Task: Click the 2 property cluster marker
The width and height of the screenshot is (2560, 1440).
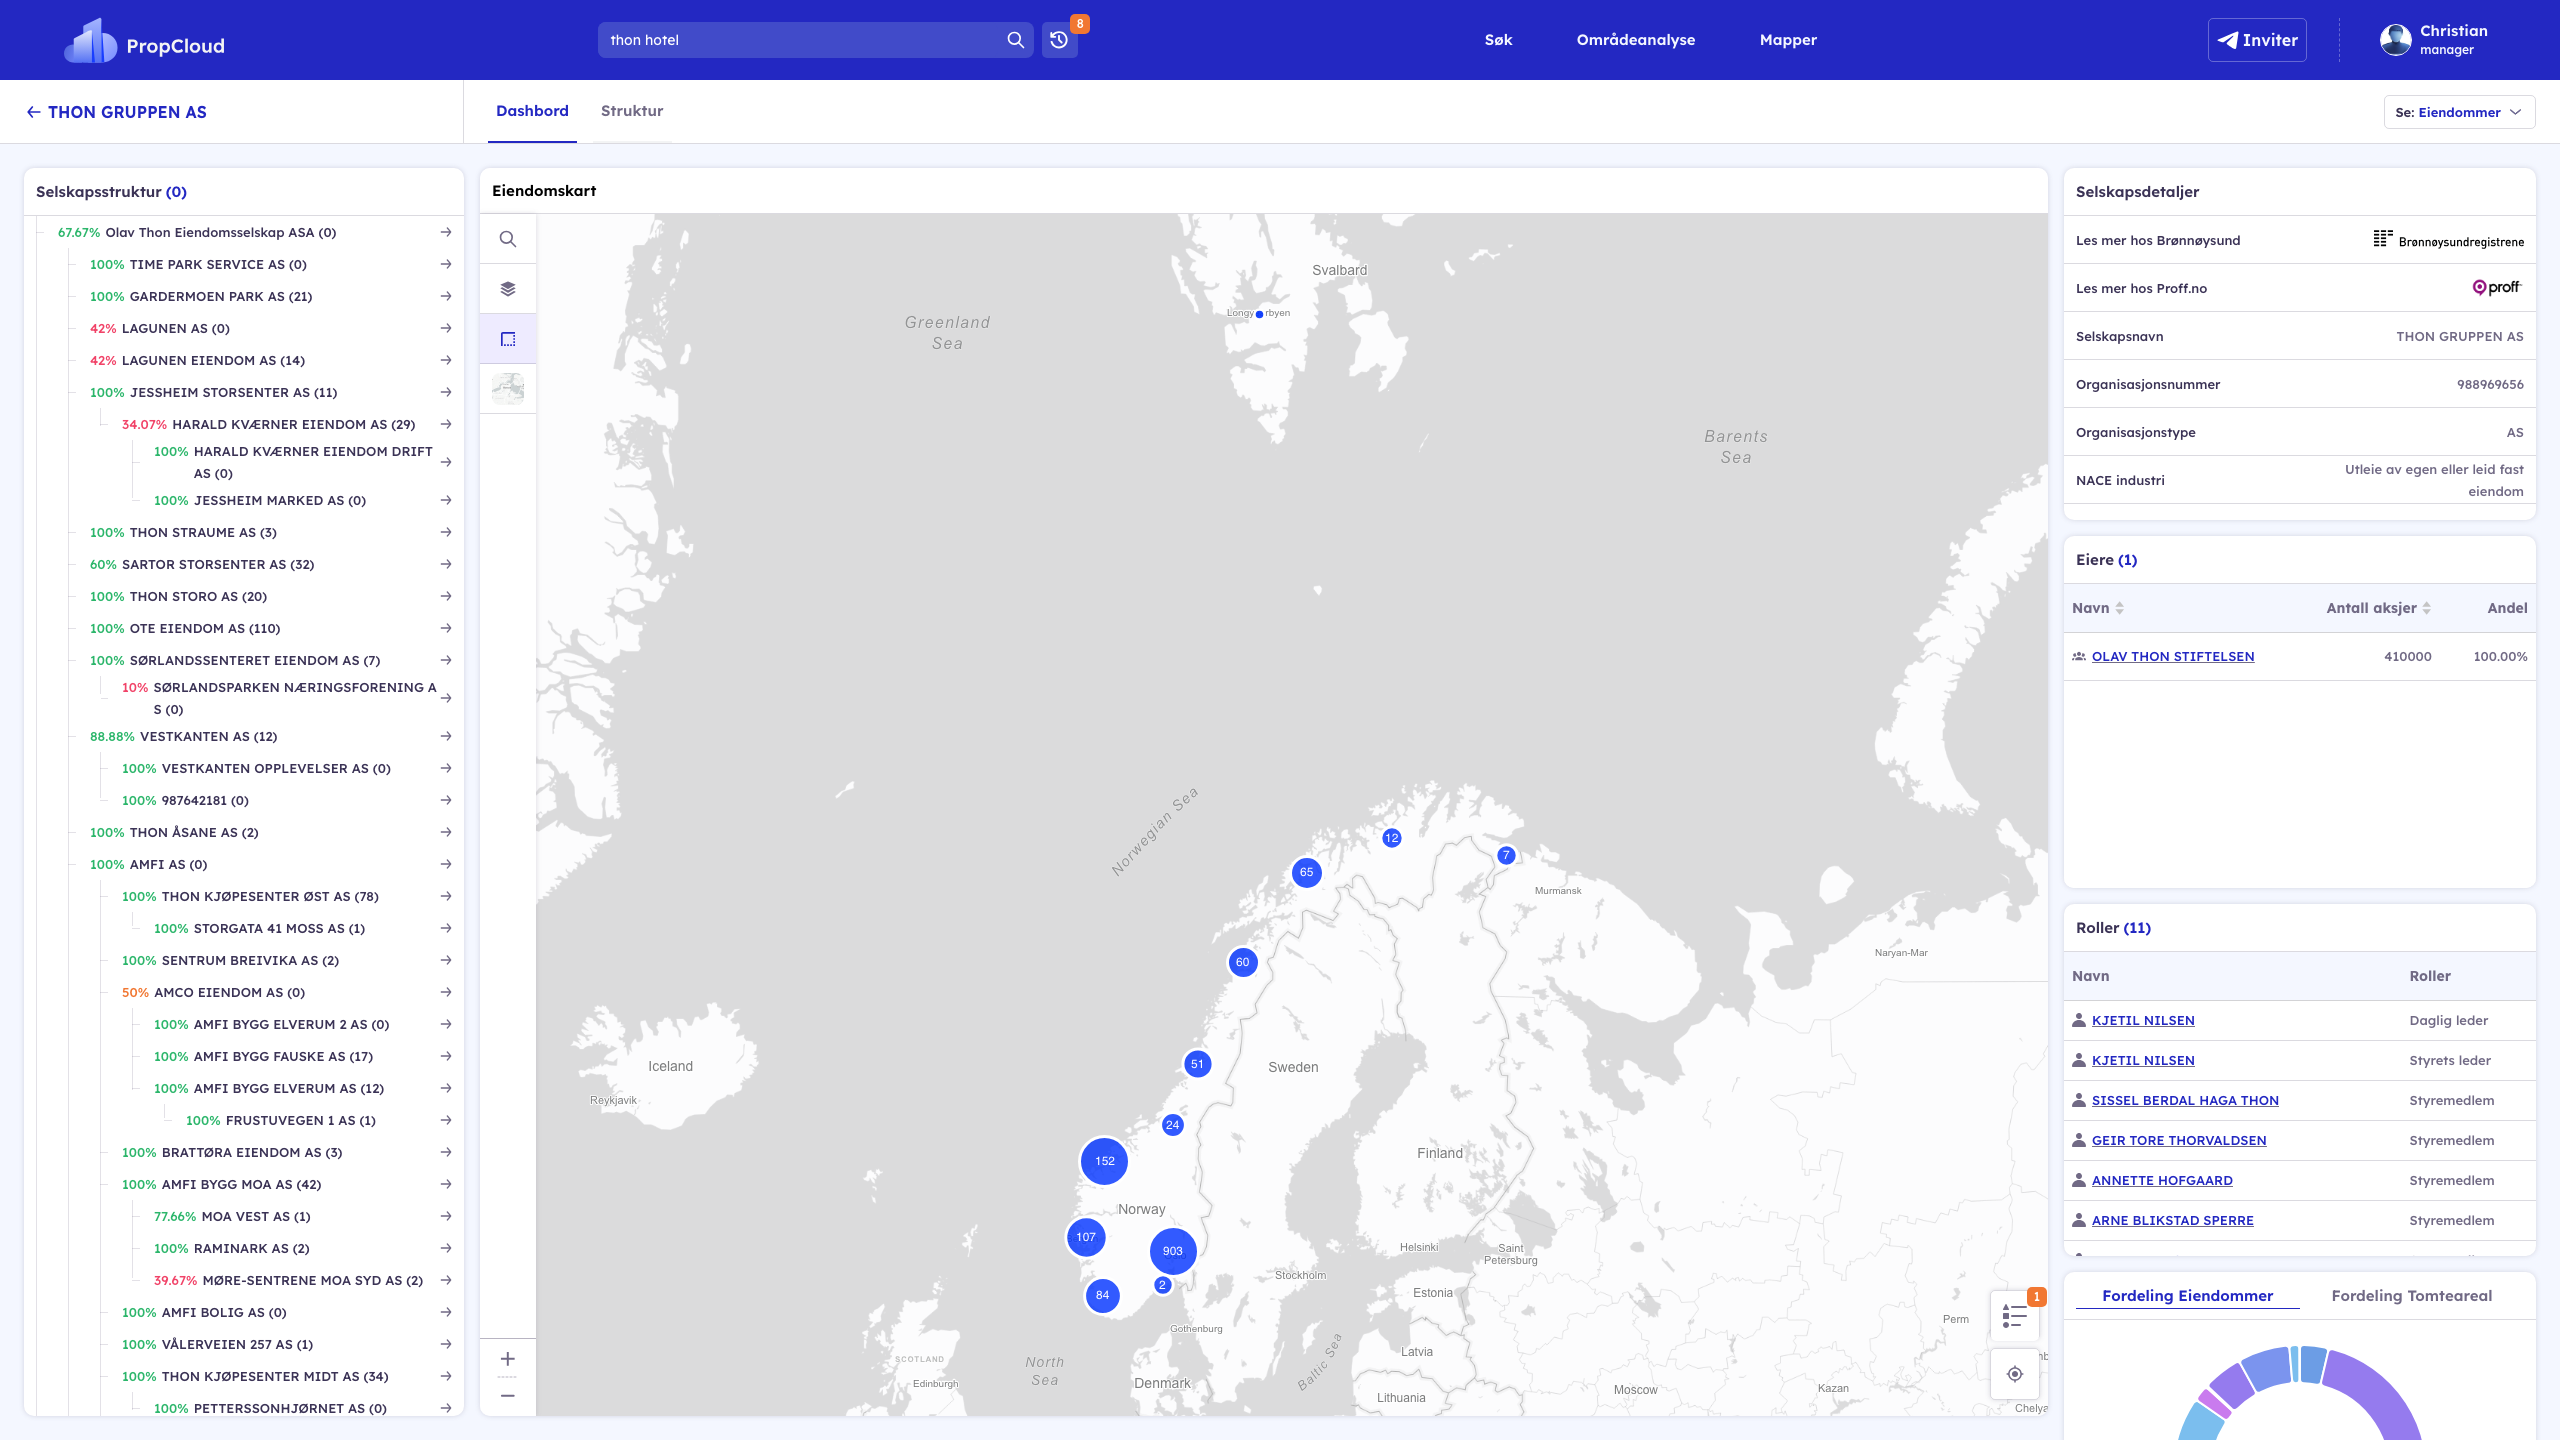Action: (x=1162, y=1285)
